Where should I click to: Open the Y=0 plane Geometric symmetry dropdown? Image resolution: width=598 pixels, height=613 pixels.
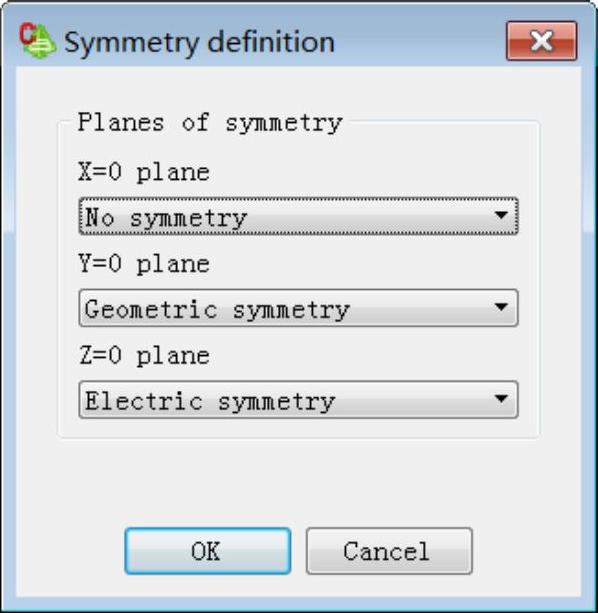(x=299, y=308)
